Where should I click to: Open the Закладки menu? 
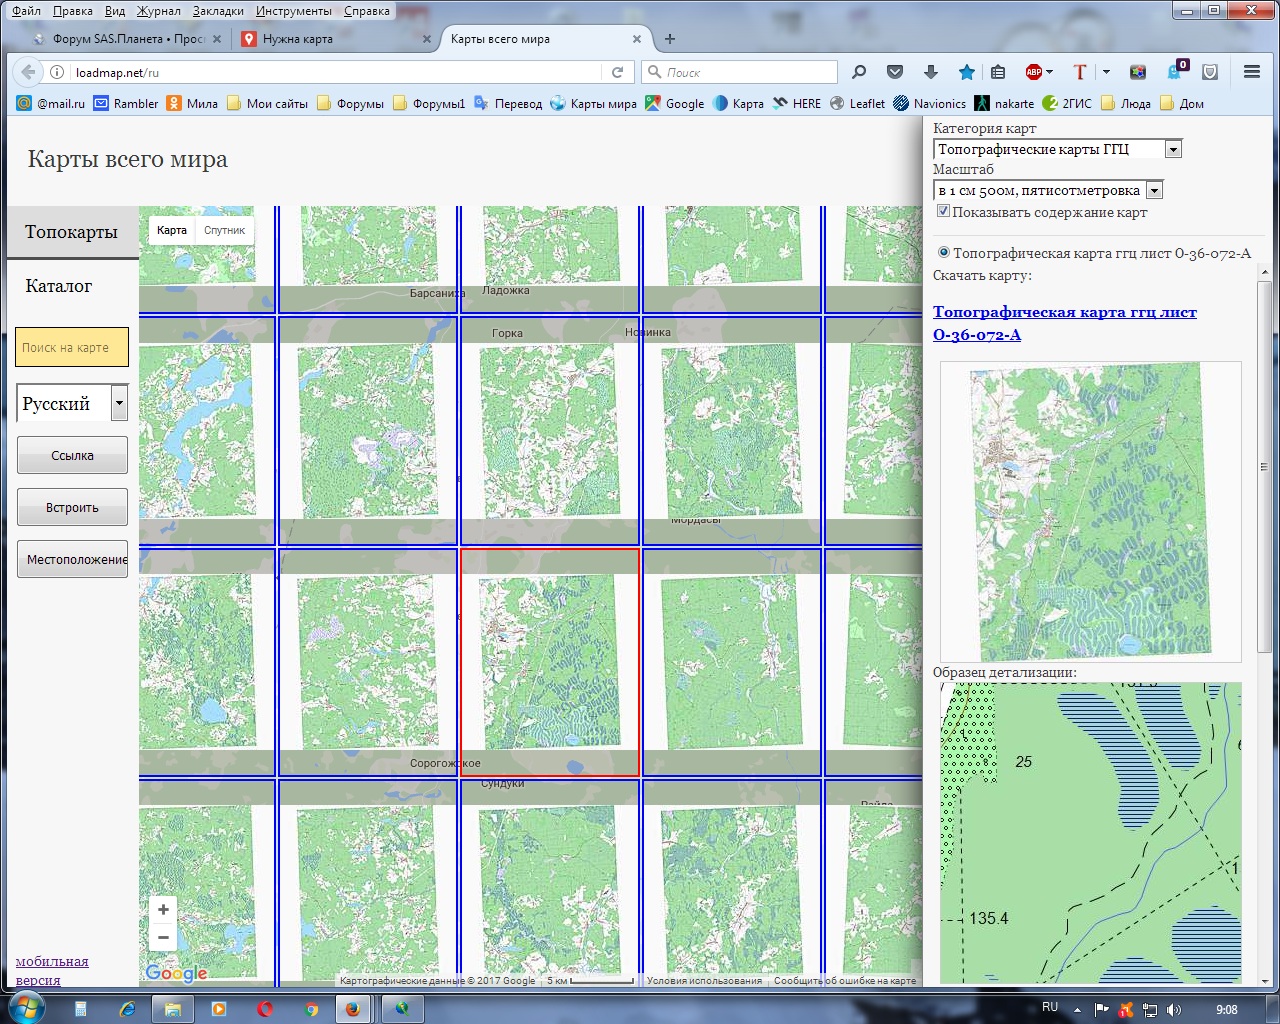point(218,11)
